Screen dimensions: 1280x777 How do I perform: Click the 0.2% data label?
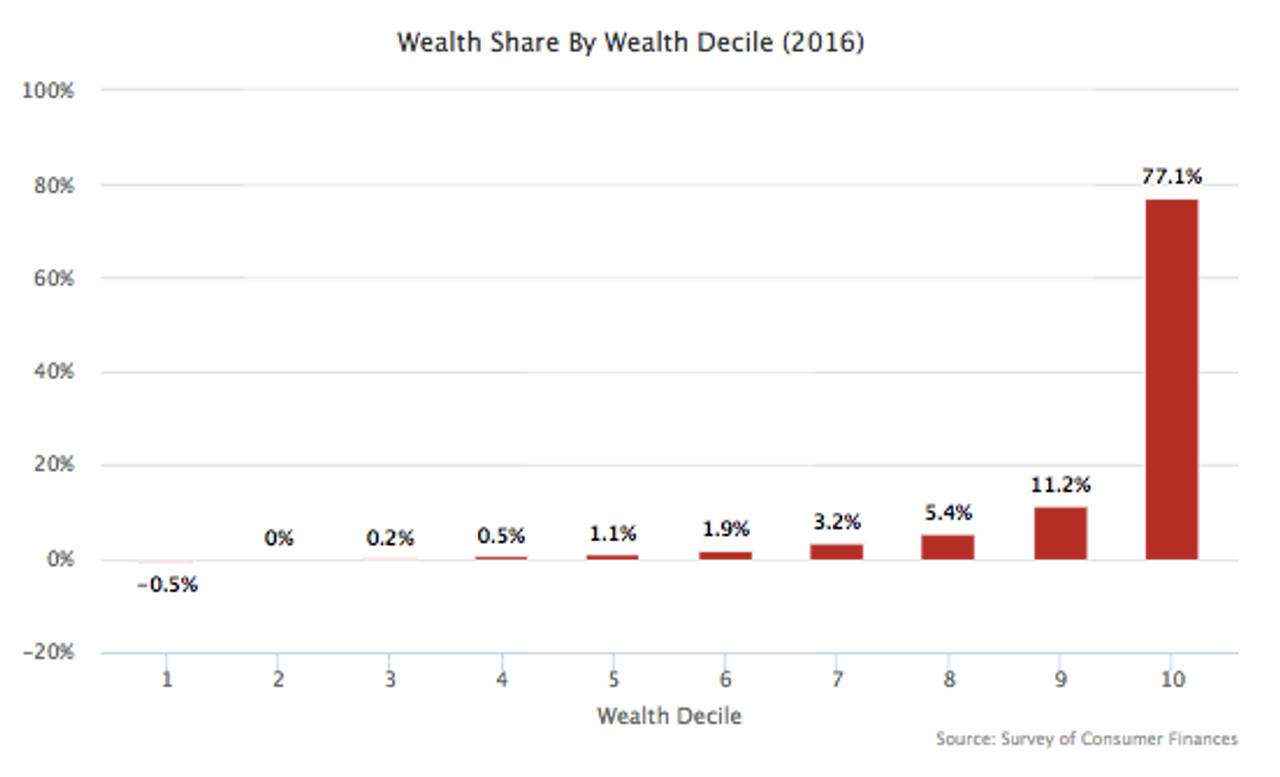[x=389, y=538]
